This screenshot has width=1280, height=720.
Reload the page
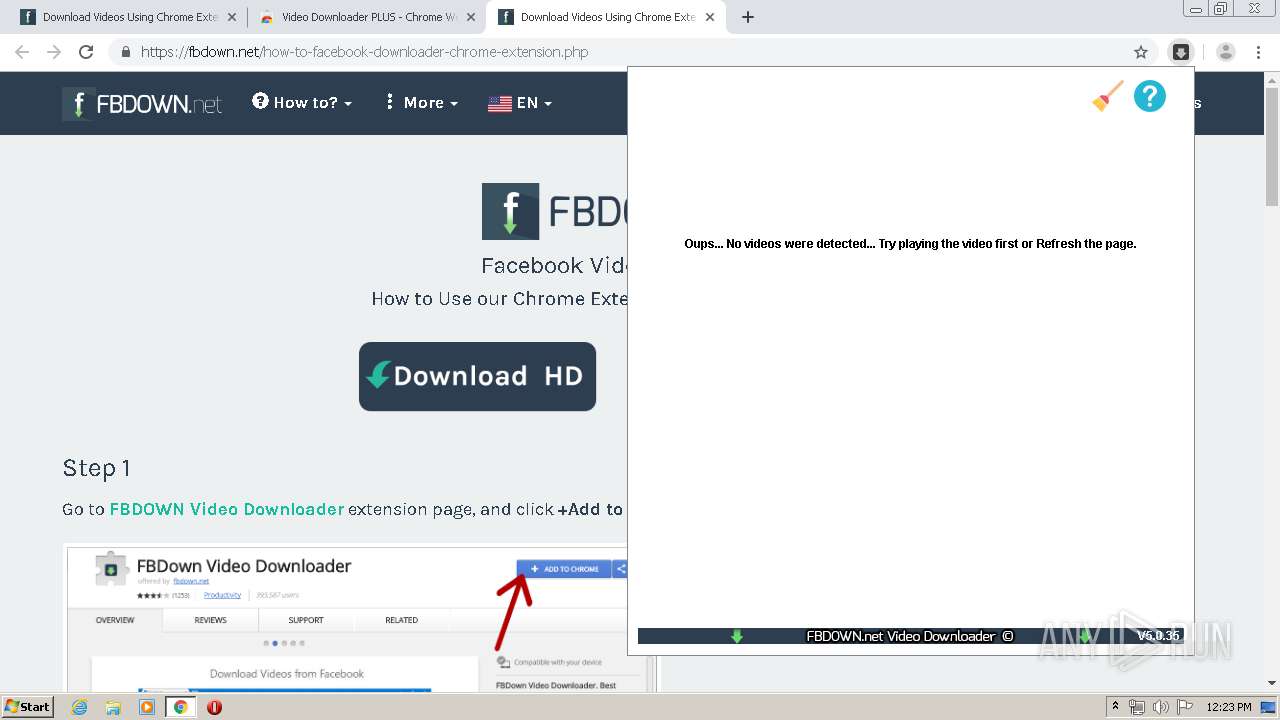pos(86,52)
